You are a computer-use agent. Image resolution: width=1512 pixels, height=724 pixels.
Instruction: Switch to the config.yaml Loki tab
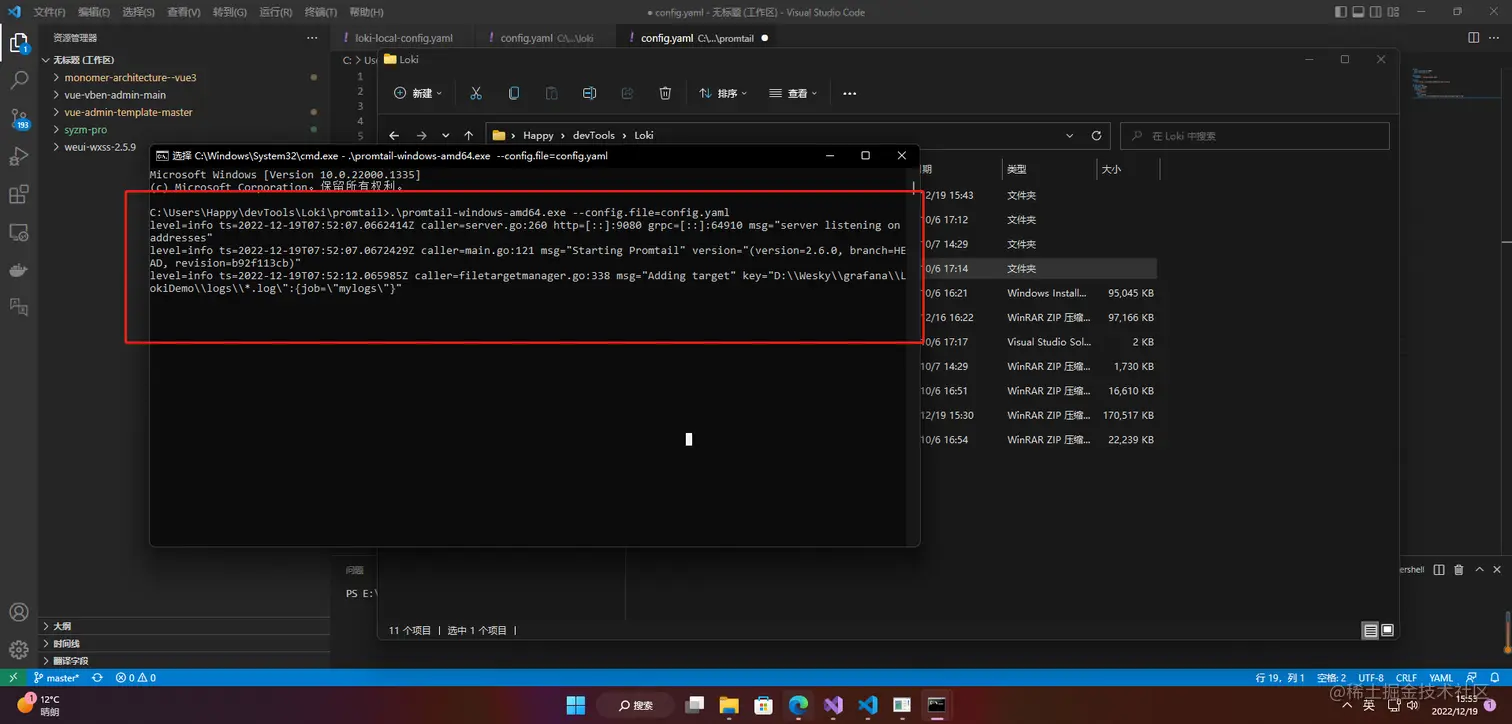[x=547, y=38]
